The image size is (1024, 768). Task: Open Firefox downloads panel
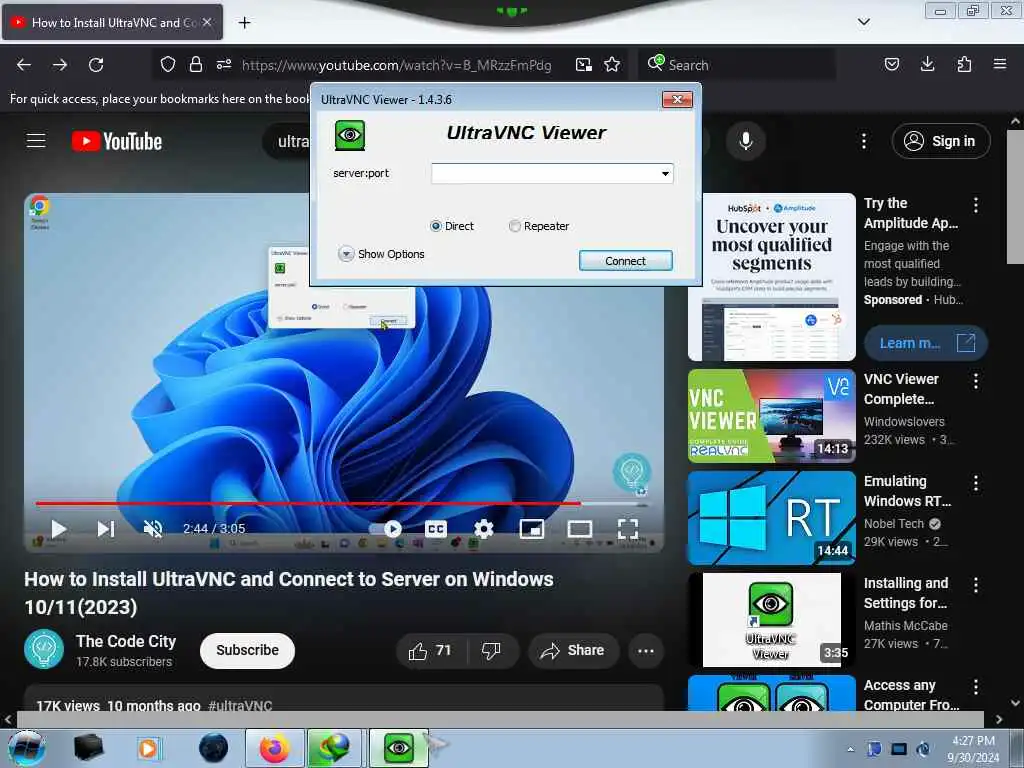pyautogui.click(x=927, y=64)
